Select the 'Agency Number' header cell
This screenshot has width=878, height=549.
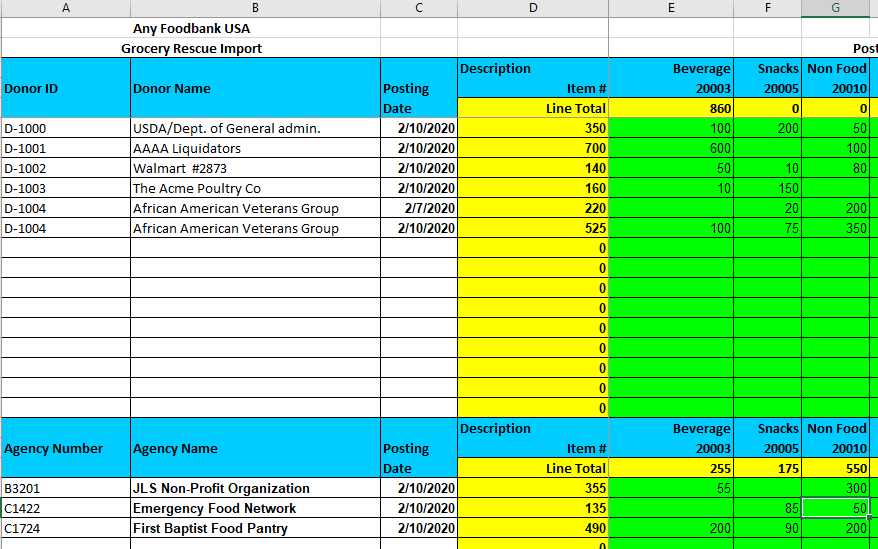click(x=65, y=448)
